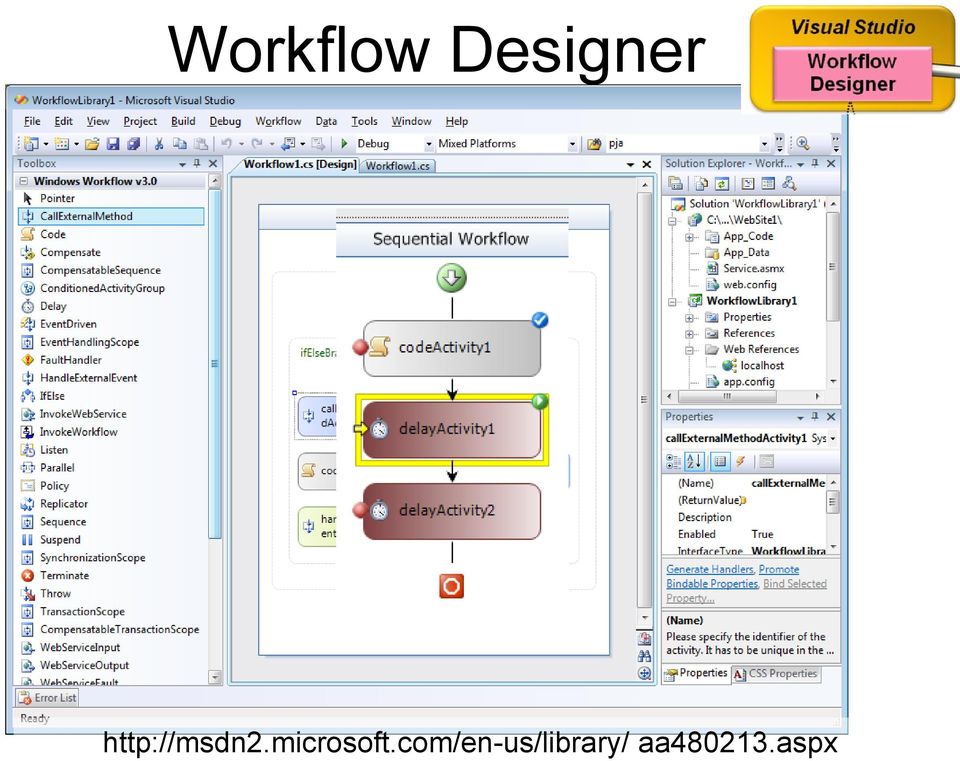The image size is (960, 761).
Task: Open the Mixed Platforms dropdown
Action: point(572,144)
